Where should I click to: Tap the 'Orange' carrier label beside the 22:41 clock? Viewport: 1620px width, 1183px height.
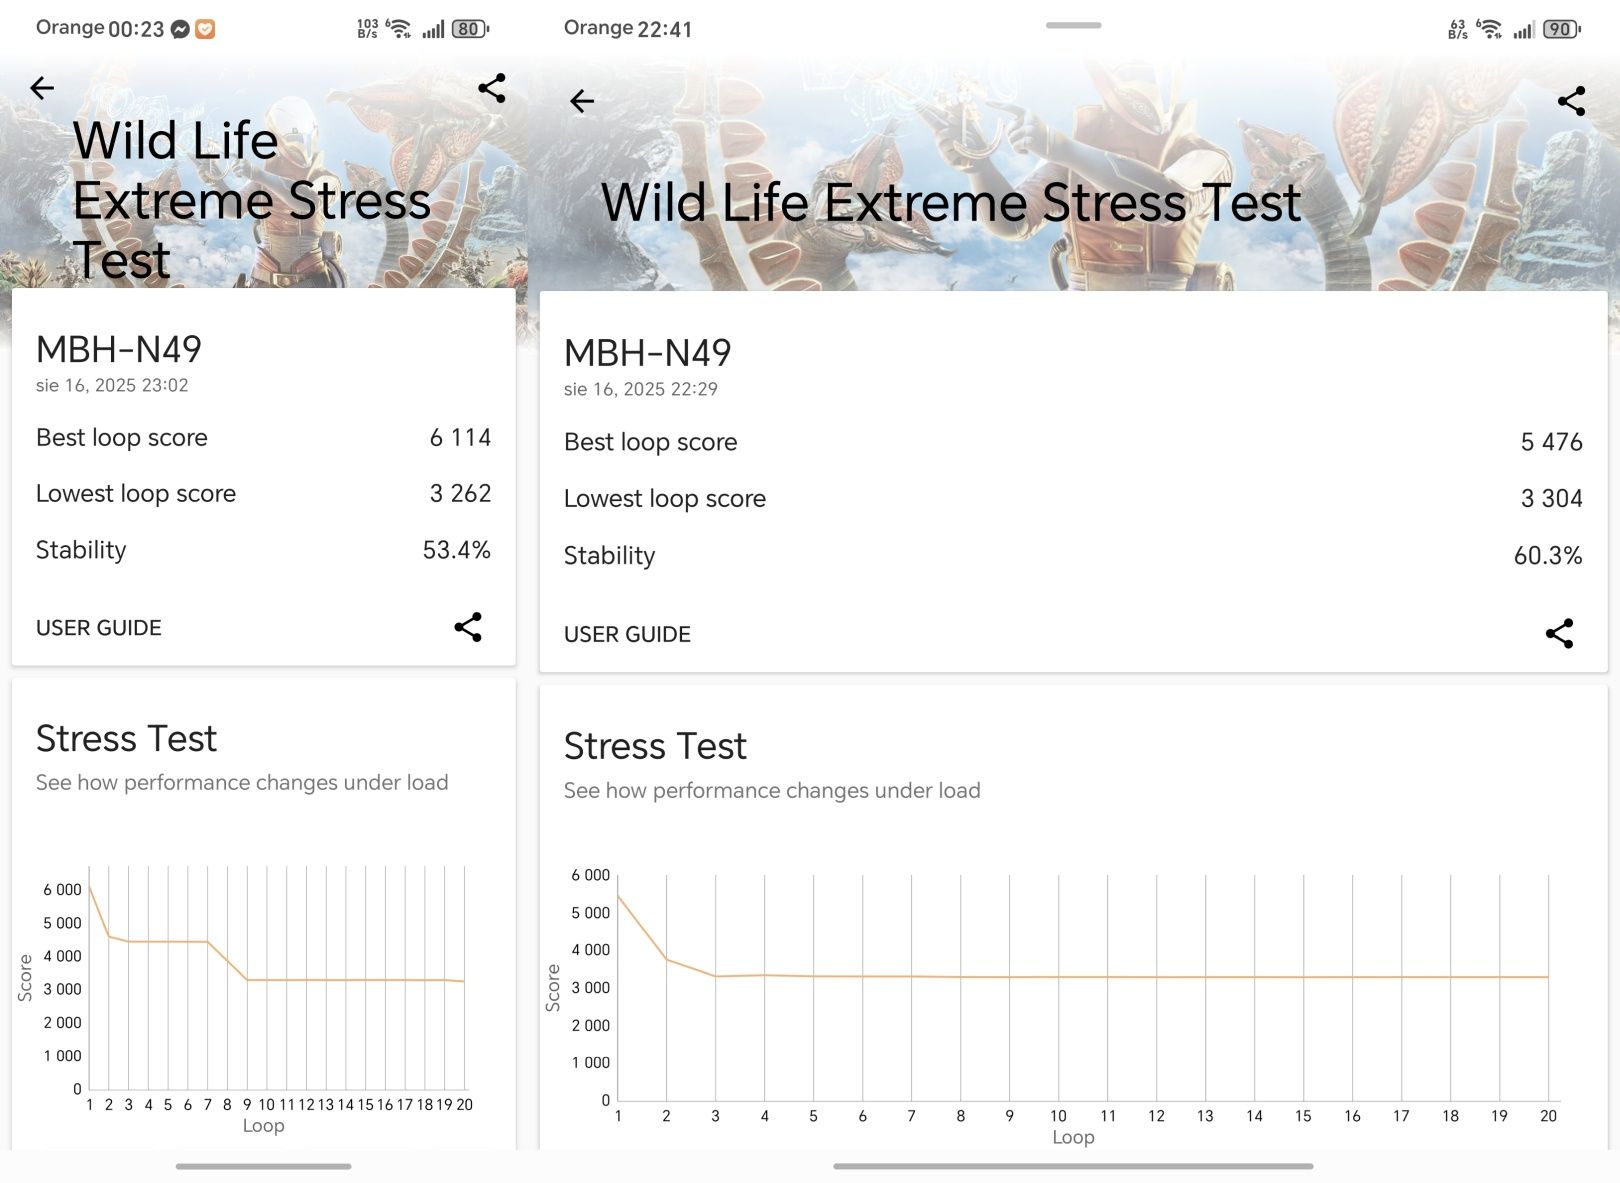(598, 28)
